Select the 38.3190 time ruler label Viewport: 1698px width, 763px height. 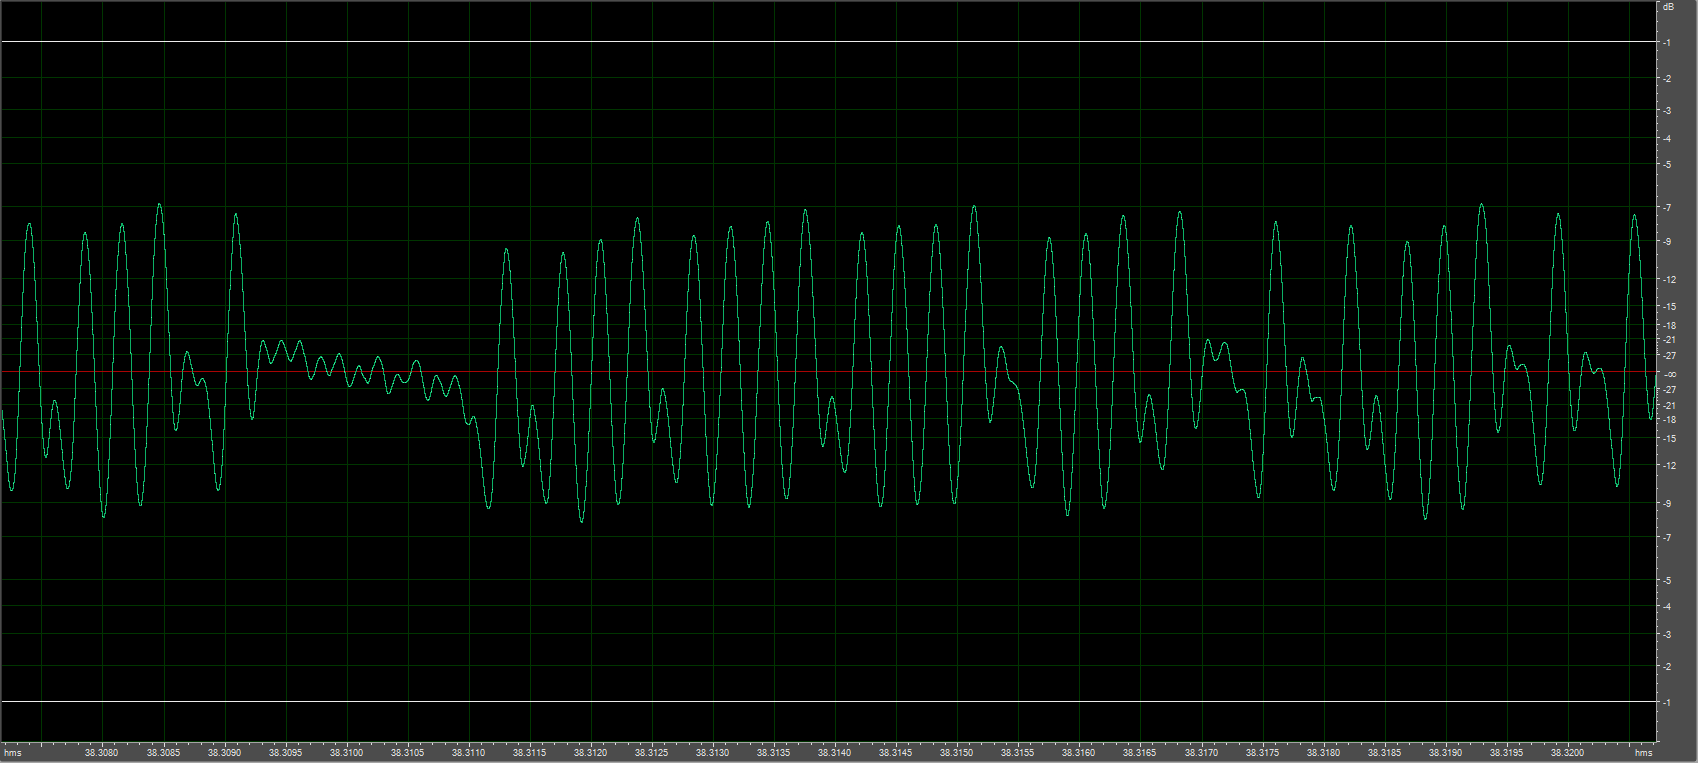pos(1446,753)
